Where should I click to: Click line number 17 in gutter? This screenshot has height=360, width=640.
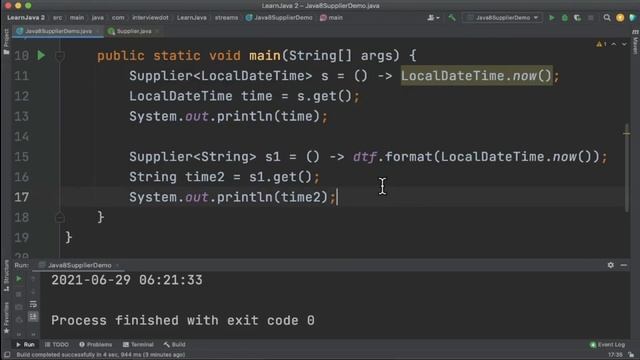pyautogui.click(x=21, y=197)
